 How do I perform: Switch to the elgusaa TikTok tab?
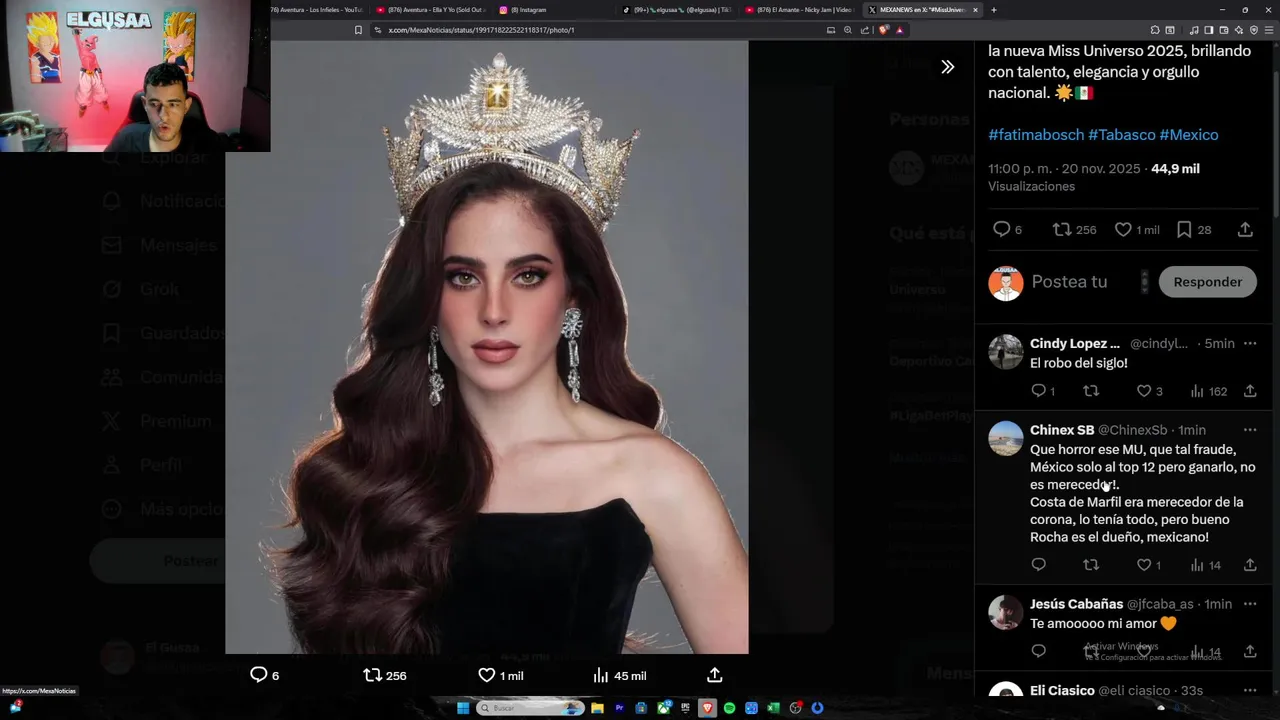(x=677, y=10)
